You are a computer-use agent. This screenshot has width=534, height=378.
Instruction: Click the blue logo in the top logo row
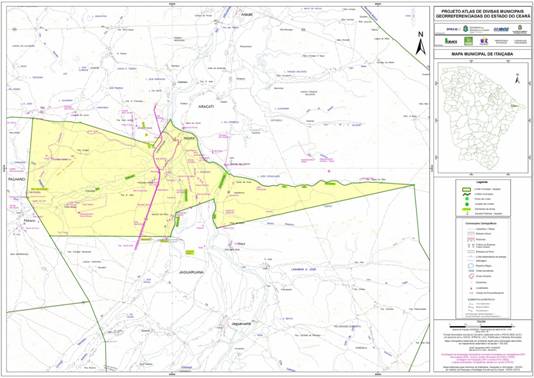point(501,29)
